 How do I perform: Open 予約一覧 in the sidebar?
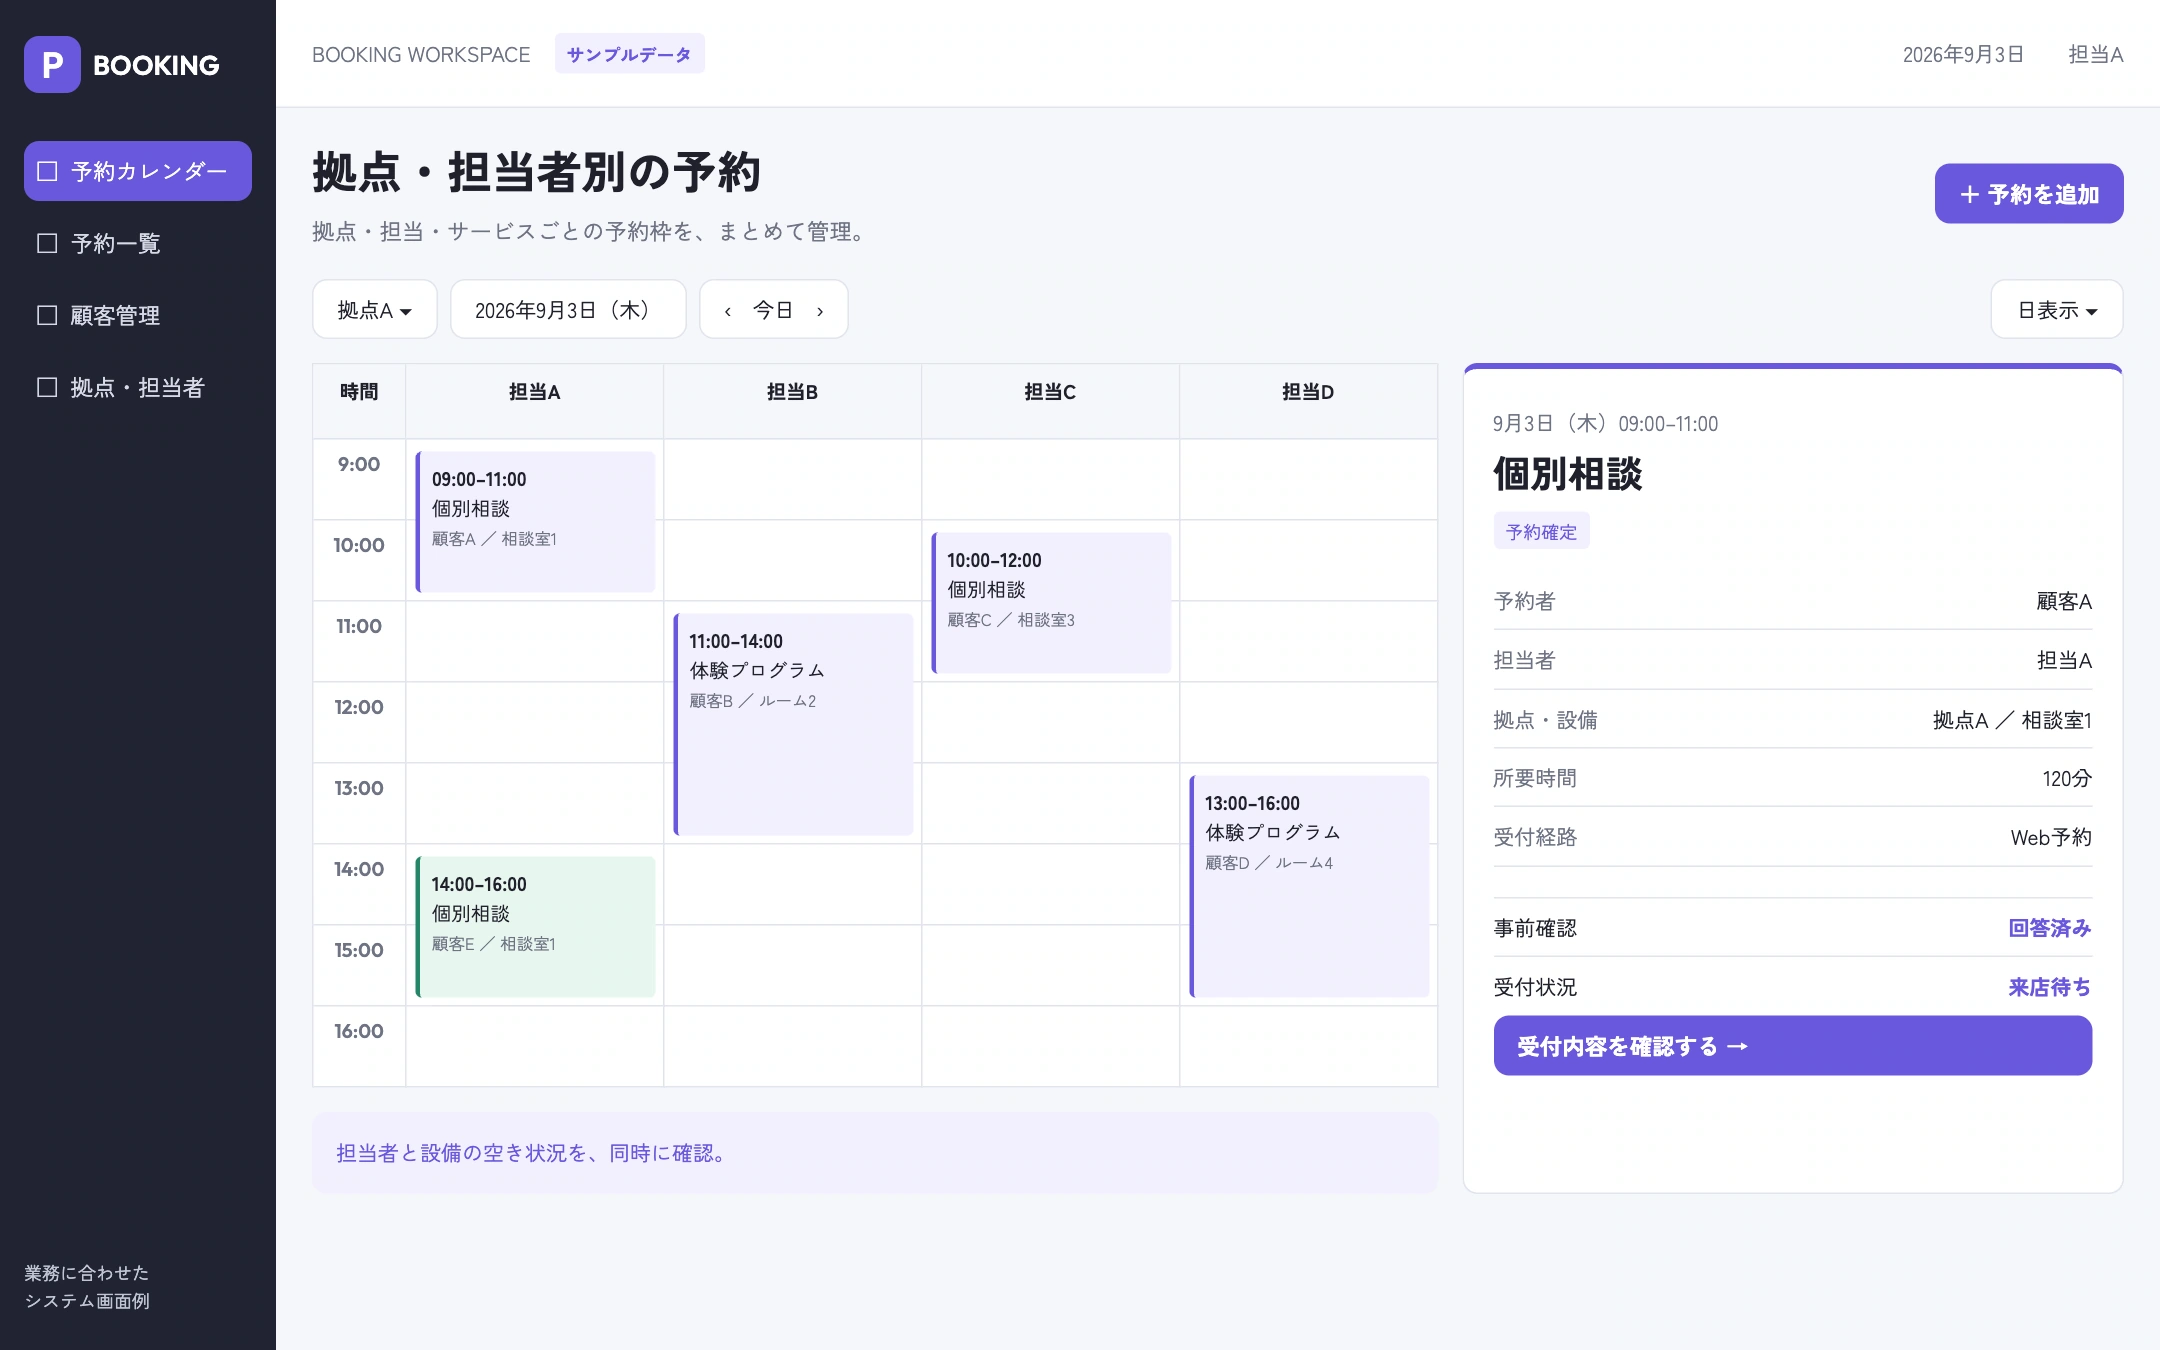(138, 243)
